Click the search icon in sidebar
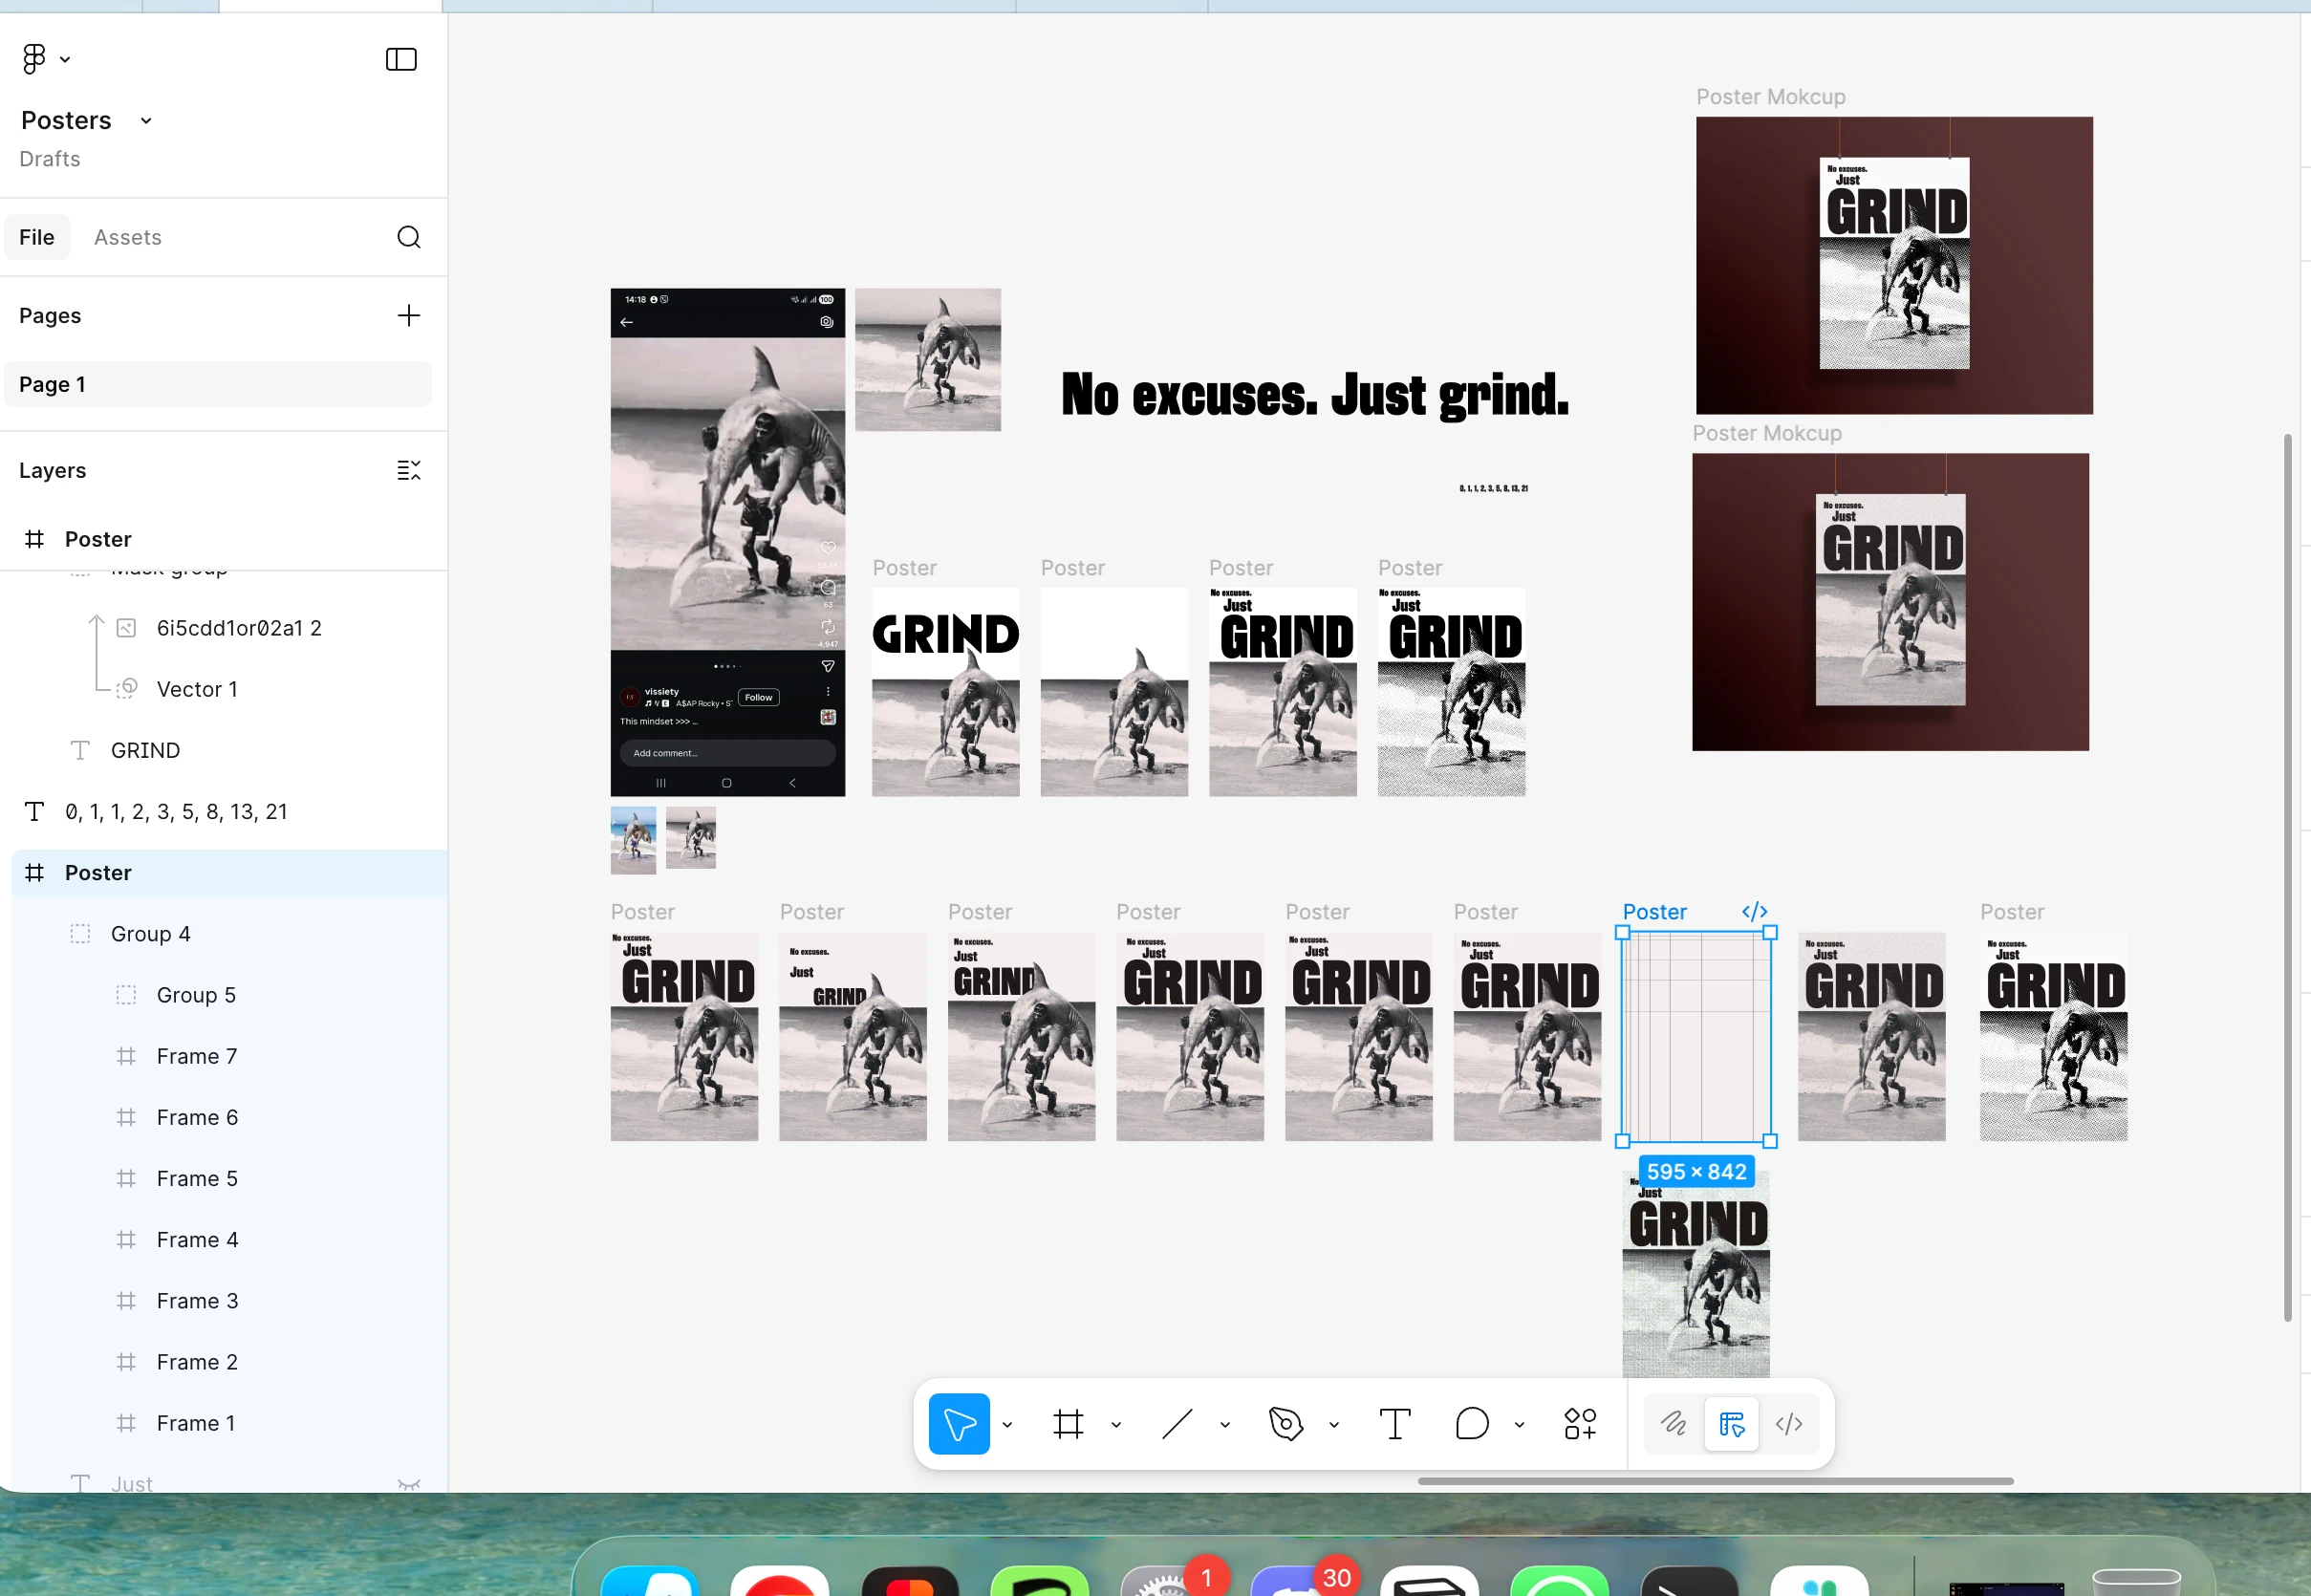Screen dimensions: 2311x1596 click(x=408, y=237)
